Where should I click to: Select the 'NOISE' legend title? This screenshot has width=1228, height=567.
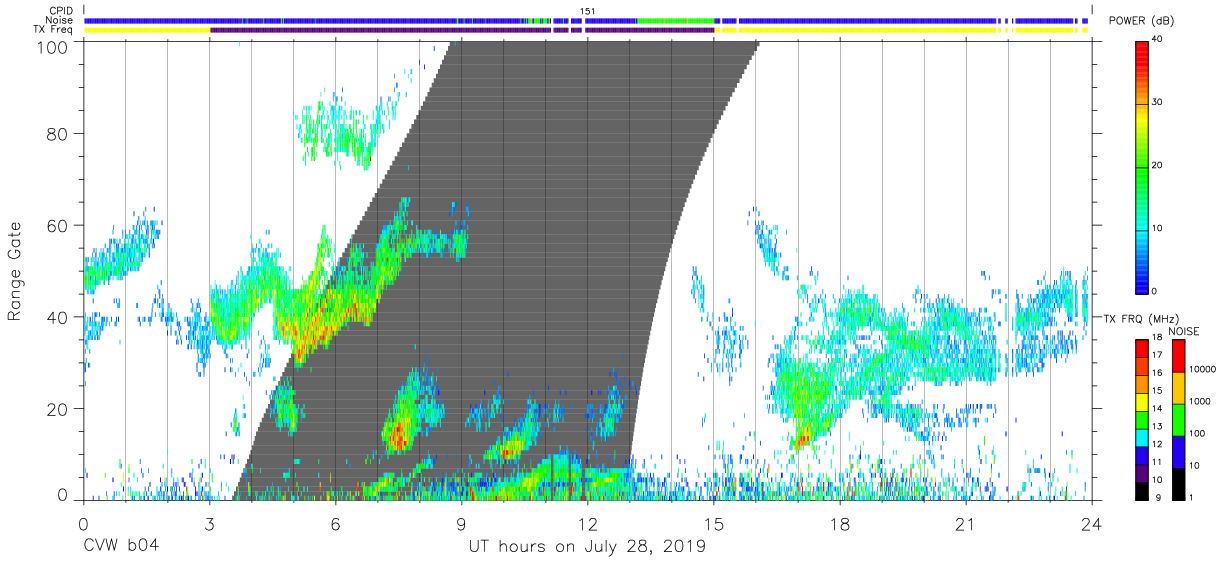tap(1183, 331)
